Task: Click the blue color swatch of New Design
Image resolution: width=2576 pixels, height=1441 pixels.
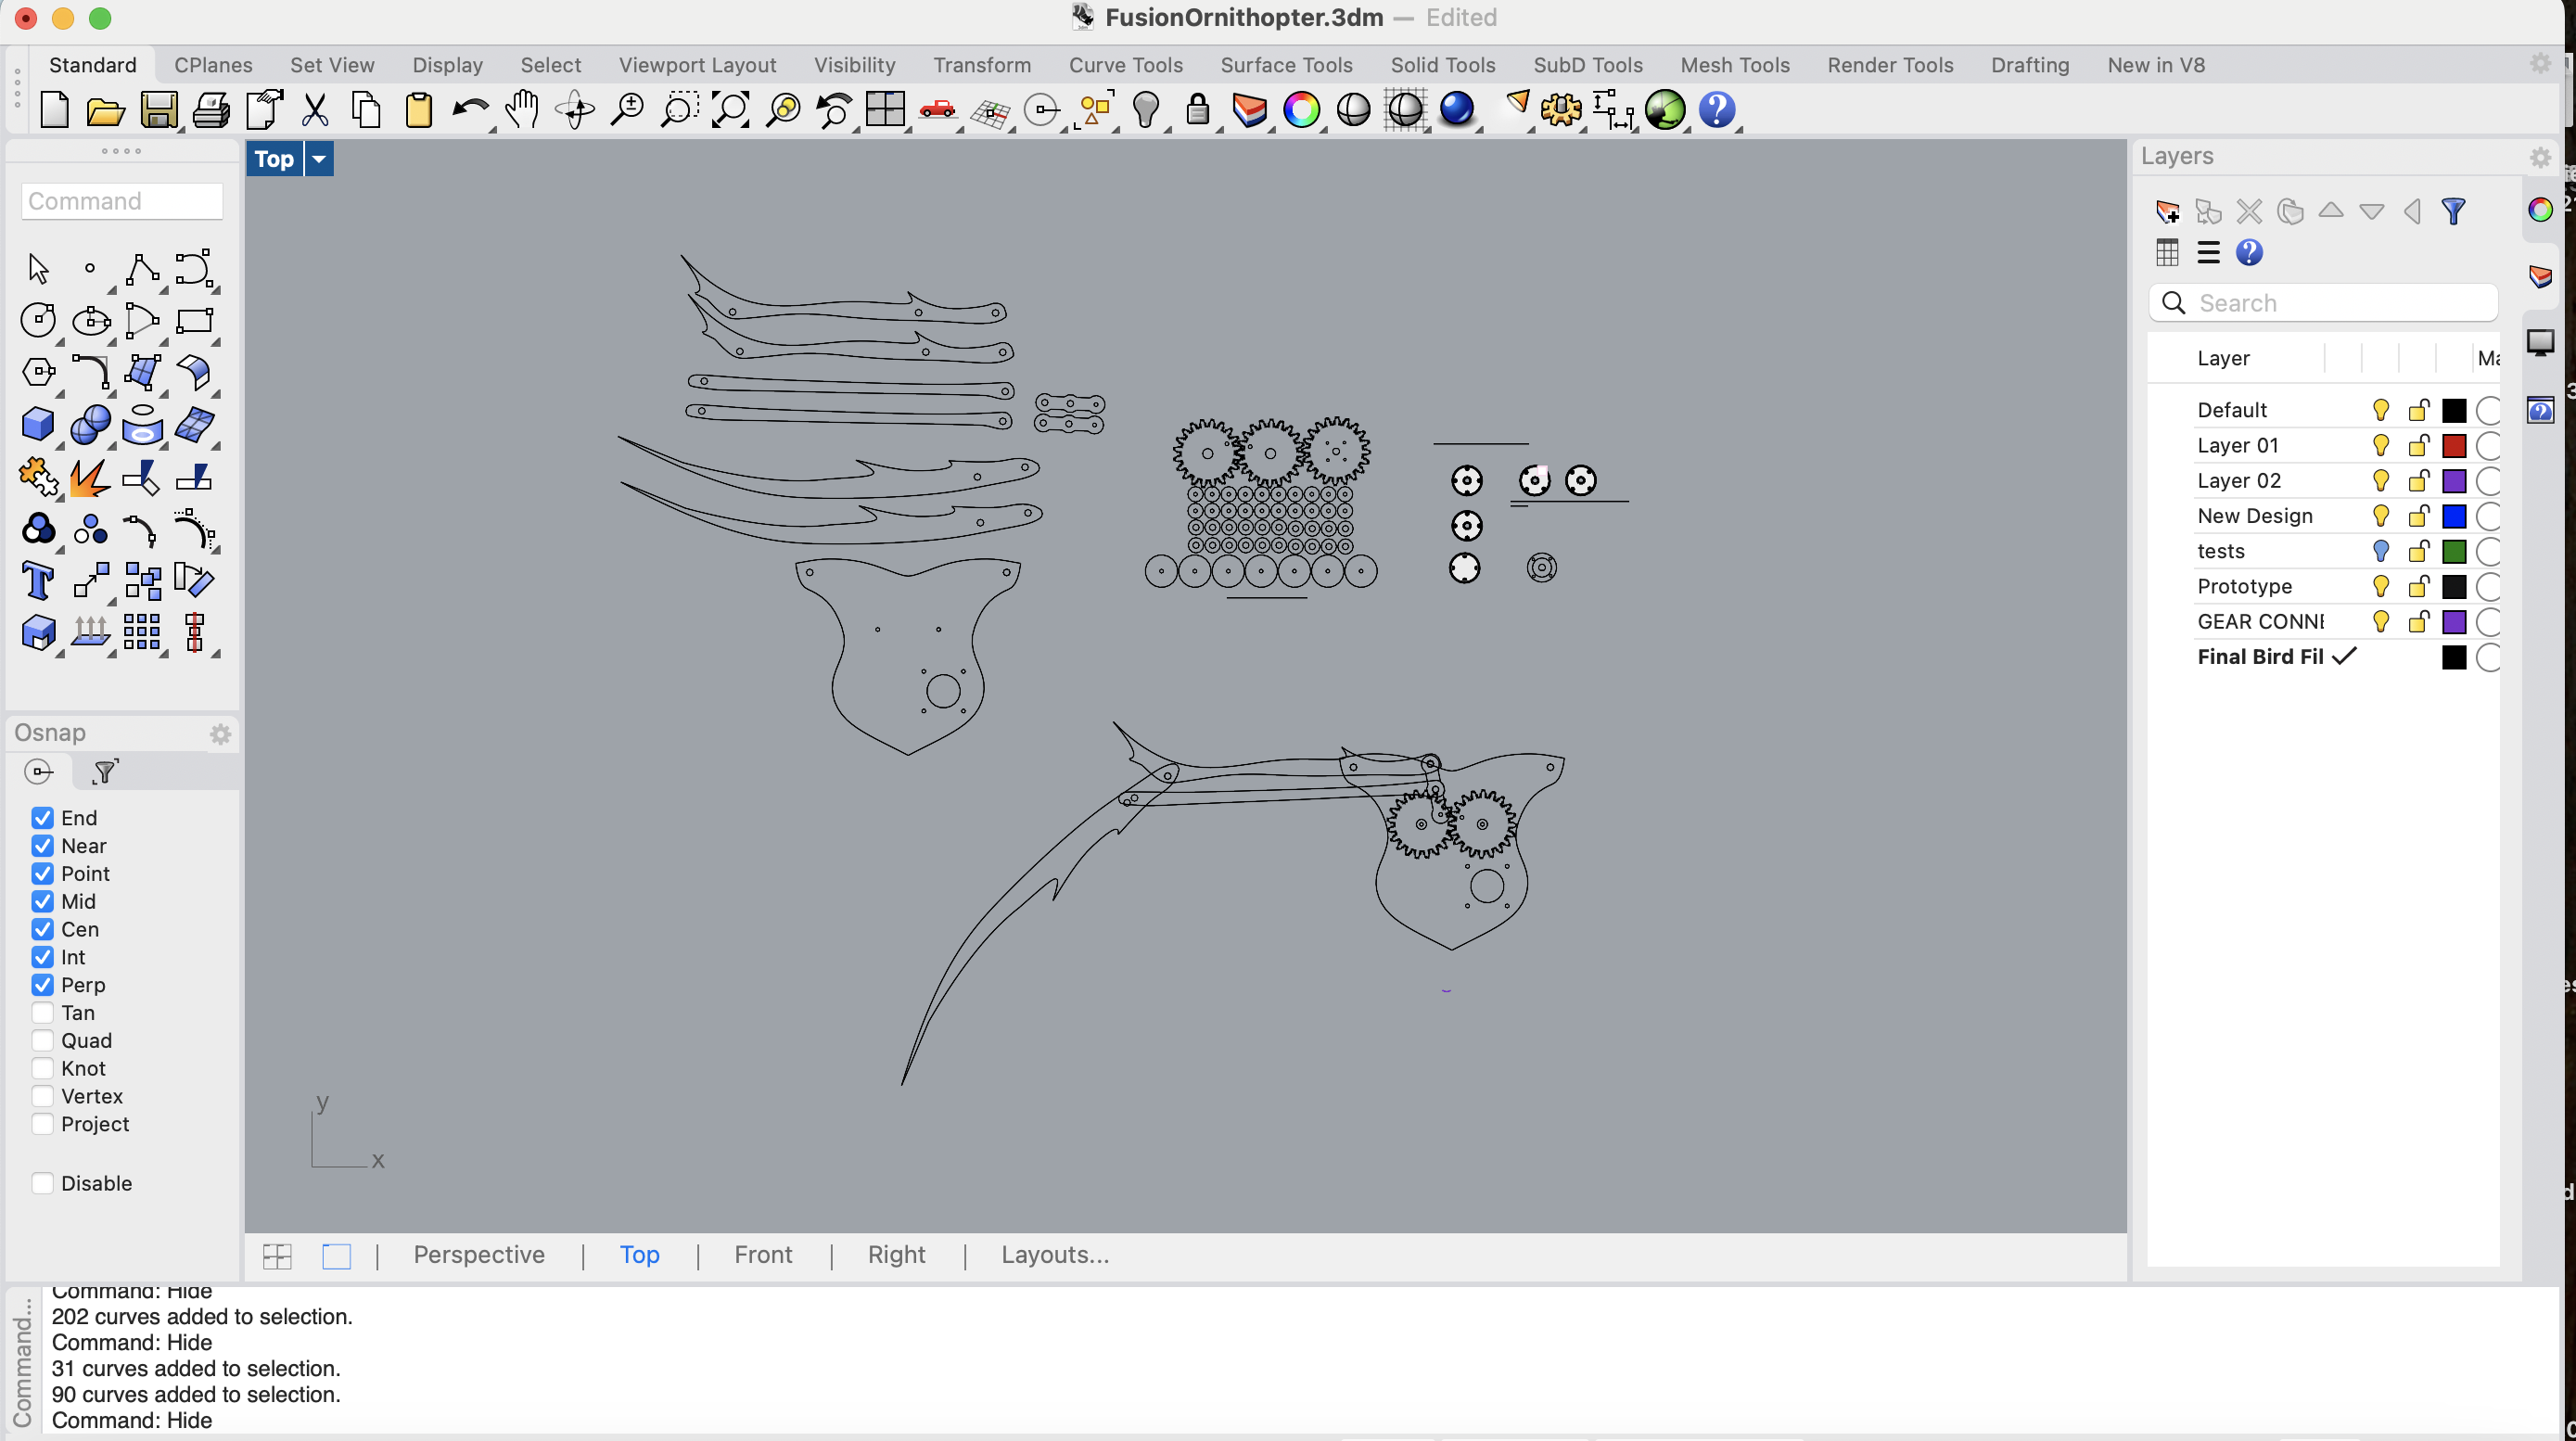Action: tap(2454, 516)
